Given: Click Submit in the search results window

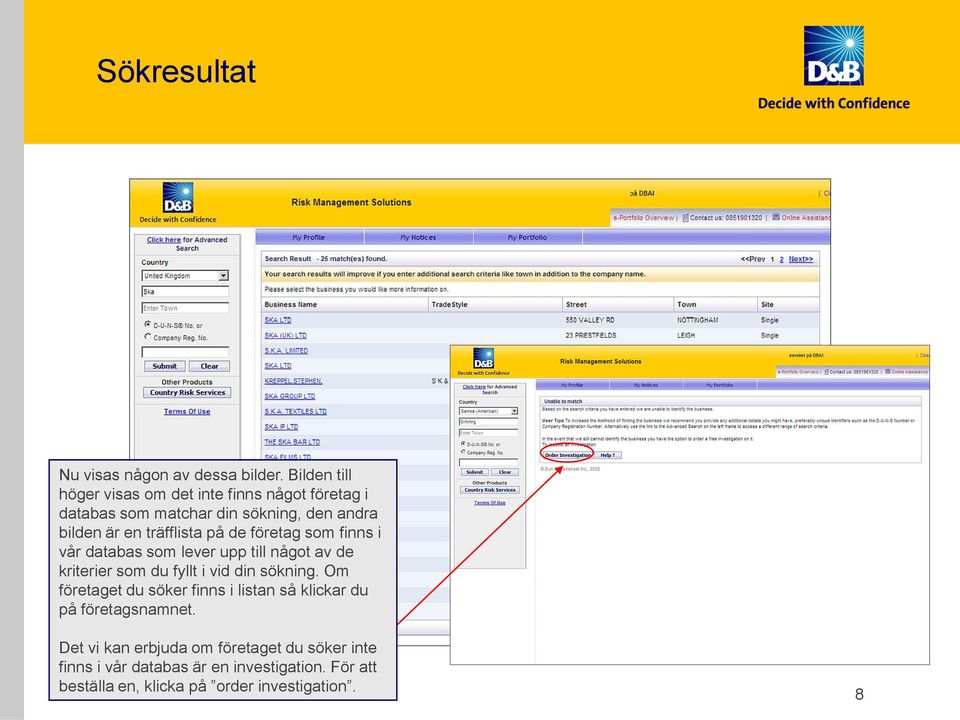Looking at the screenshot, I should (165, 366).
